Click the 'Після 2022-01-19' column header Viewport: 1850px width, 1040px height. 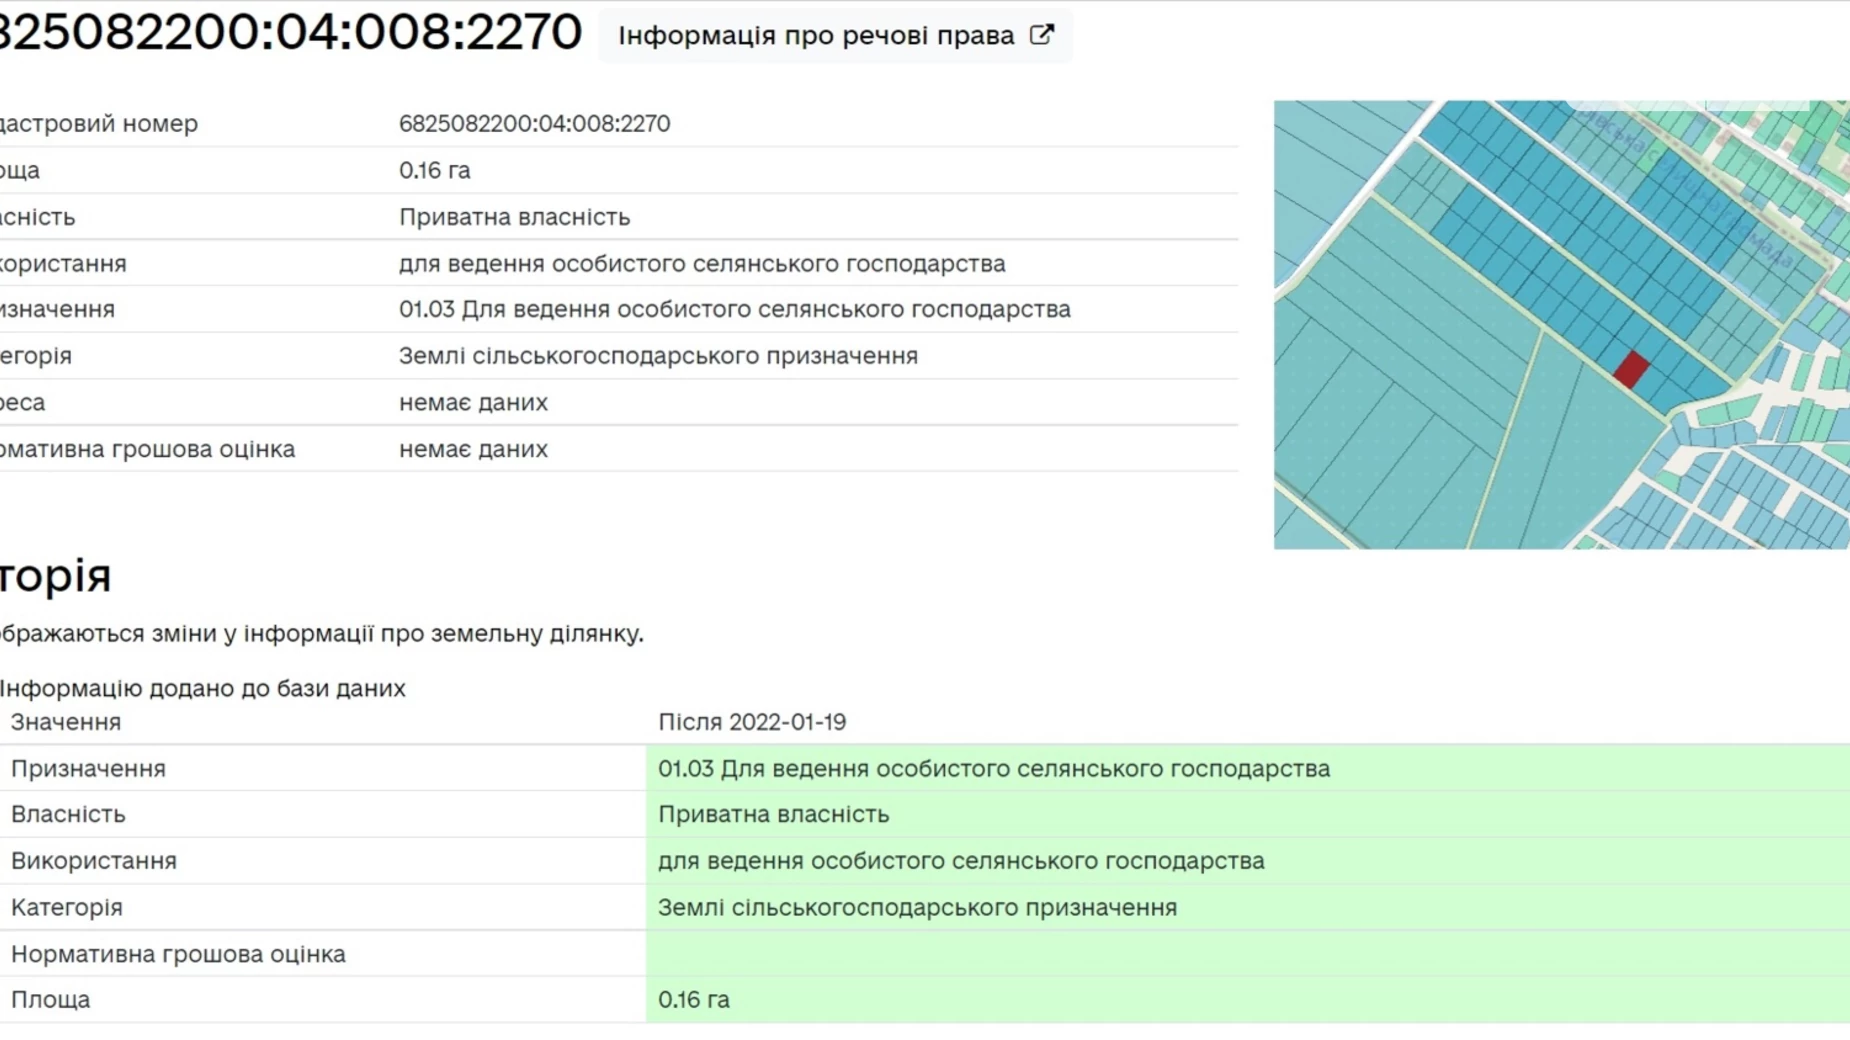coord(752,722)
